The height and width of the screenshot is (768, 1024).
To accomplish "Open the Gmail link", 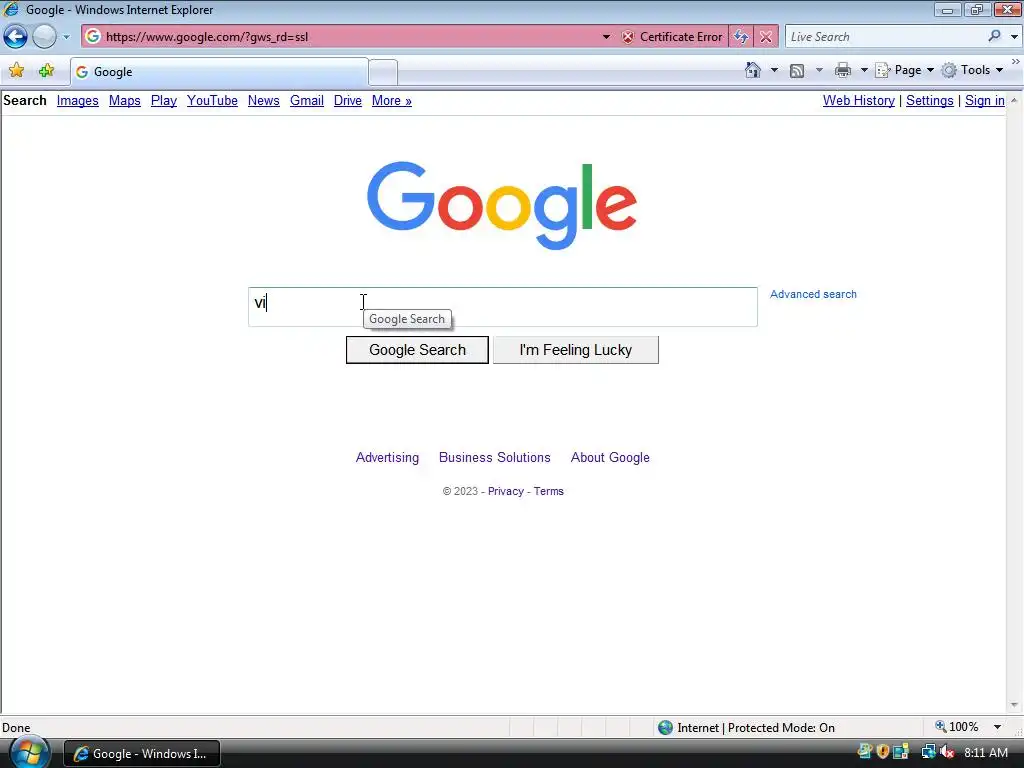I will click(x=307, y=101).
